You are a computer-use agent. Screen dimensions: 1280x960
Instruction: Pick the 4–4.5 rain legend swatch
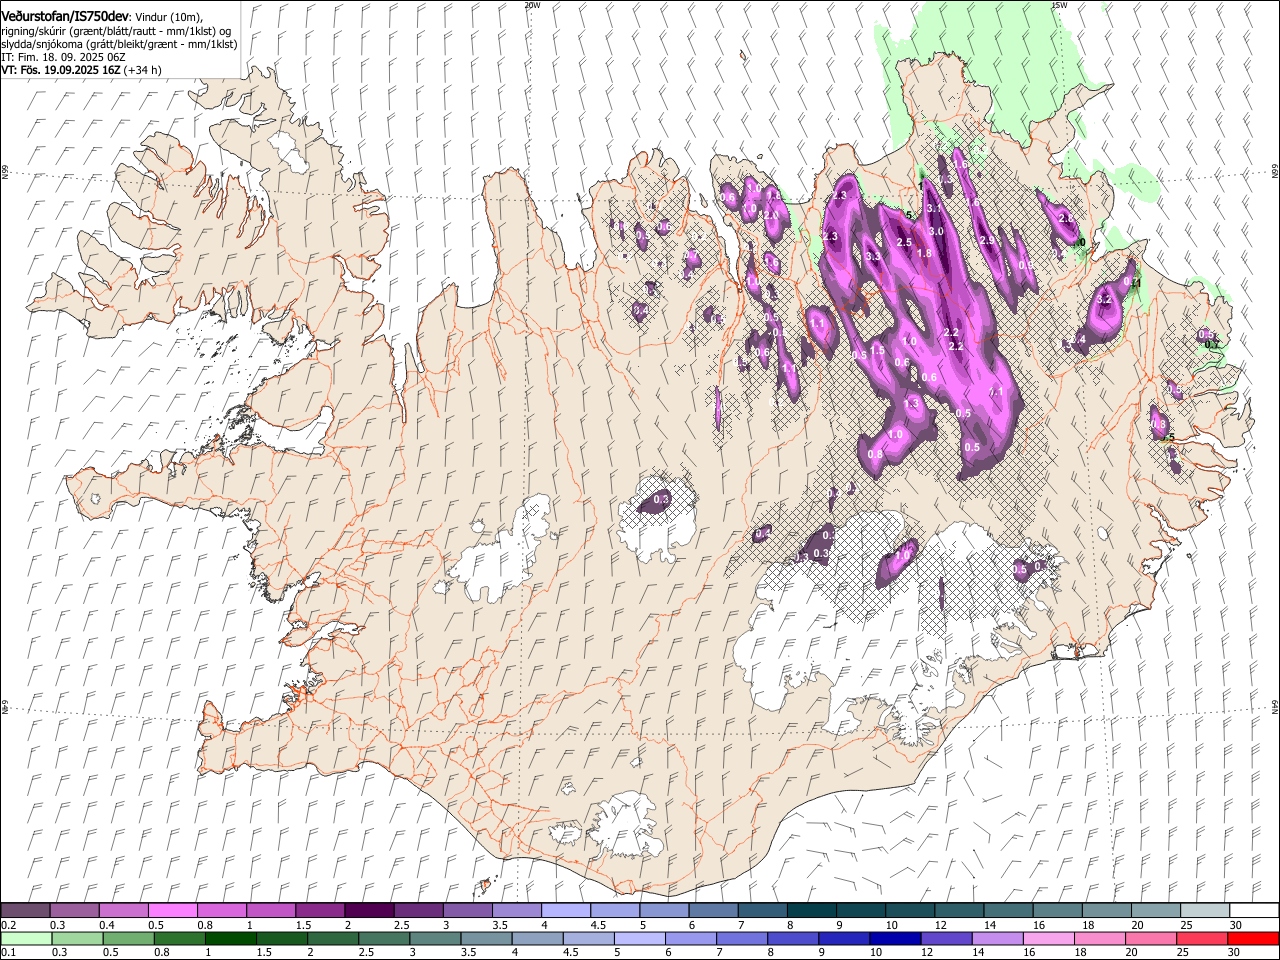click(x=536, y=939)
